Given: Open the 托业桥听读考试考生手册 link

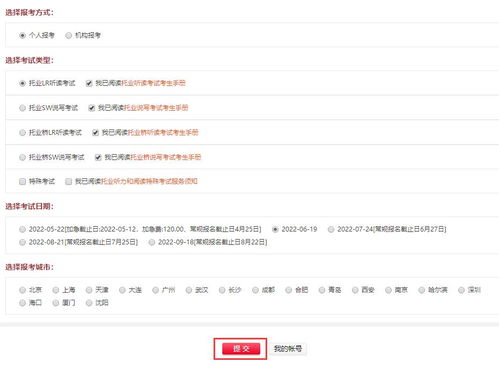Looking at the screenshot, I should [163, 132].
